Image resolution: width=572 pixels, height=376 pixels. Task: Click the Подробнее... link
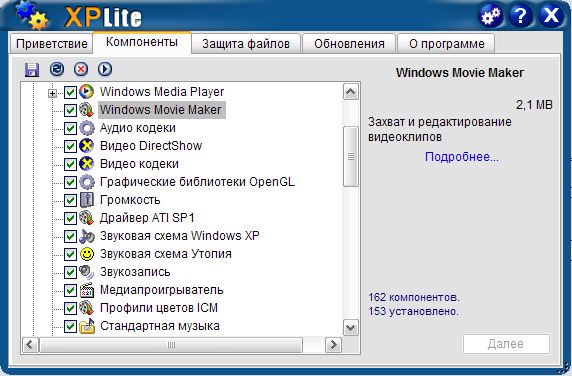[x=462, y=157]
